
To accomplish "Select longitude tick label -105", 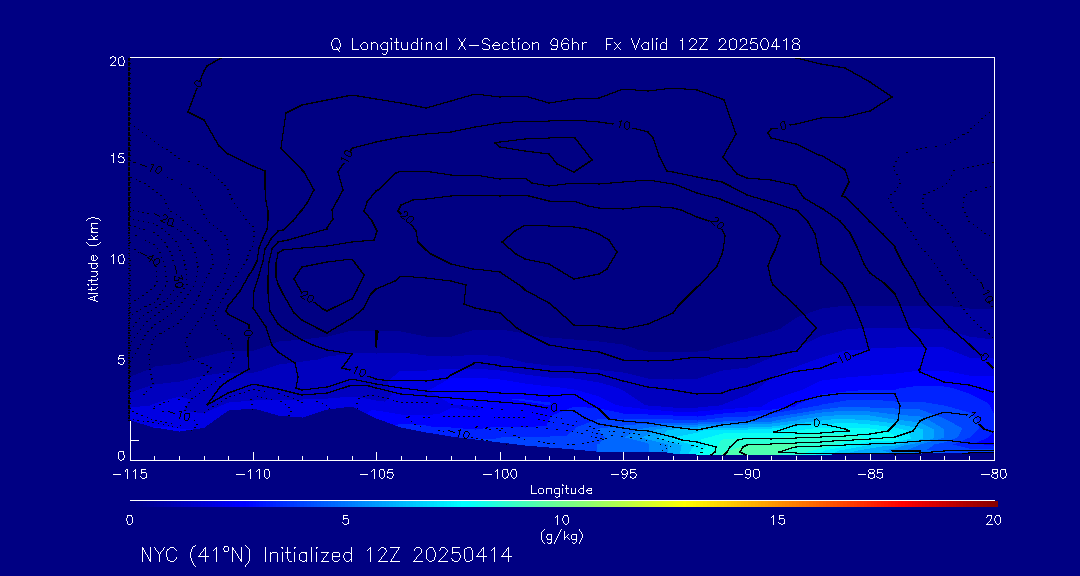I will [377, 475].
